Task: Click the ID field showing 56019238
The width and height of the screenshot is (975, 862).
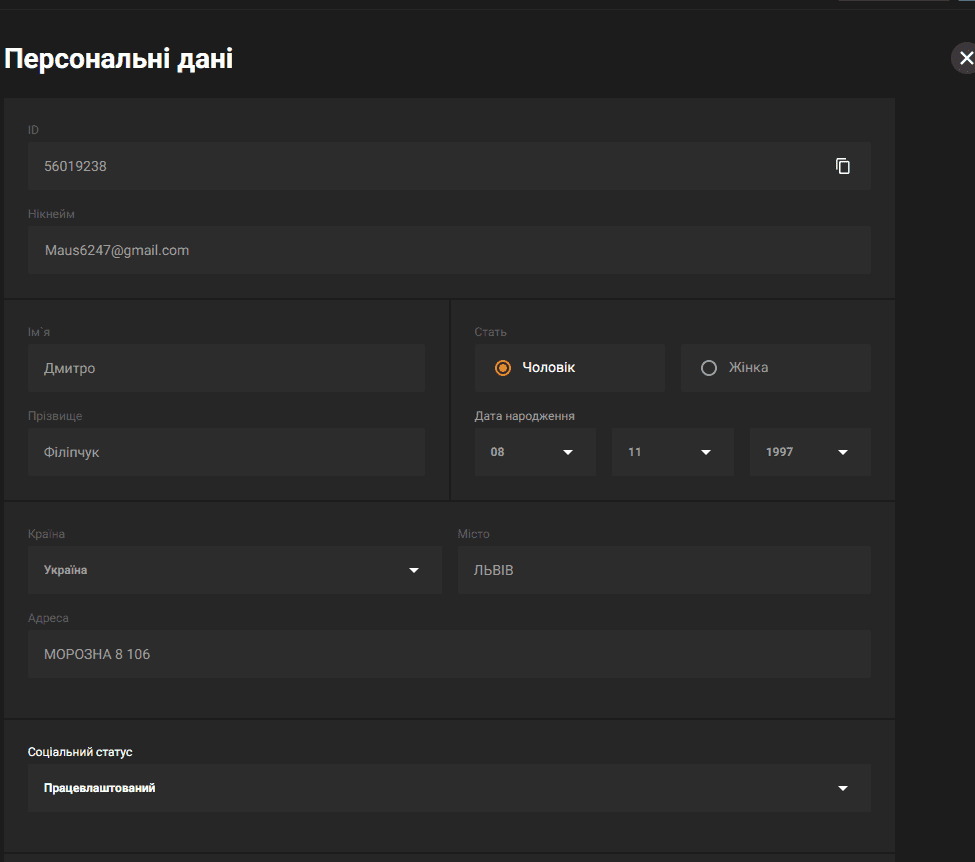Action: click(449, 166)
